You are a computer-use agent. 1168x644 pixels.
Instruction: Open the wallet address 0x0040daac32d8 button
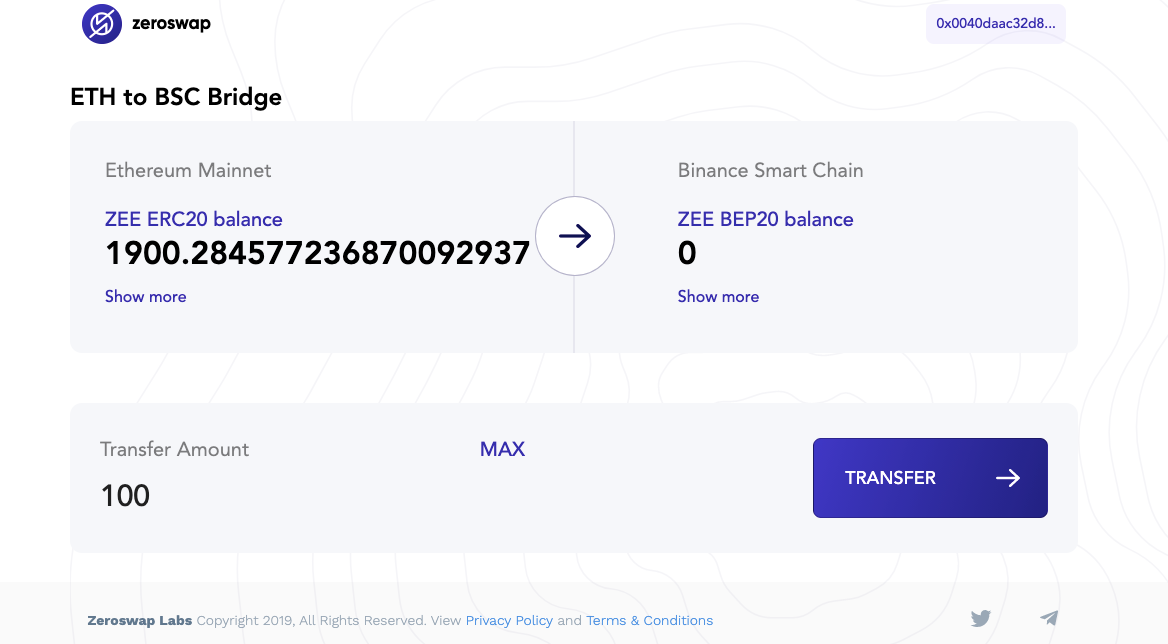coord(996,24)
